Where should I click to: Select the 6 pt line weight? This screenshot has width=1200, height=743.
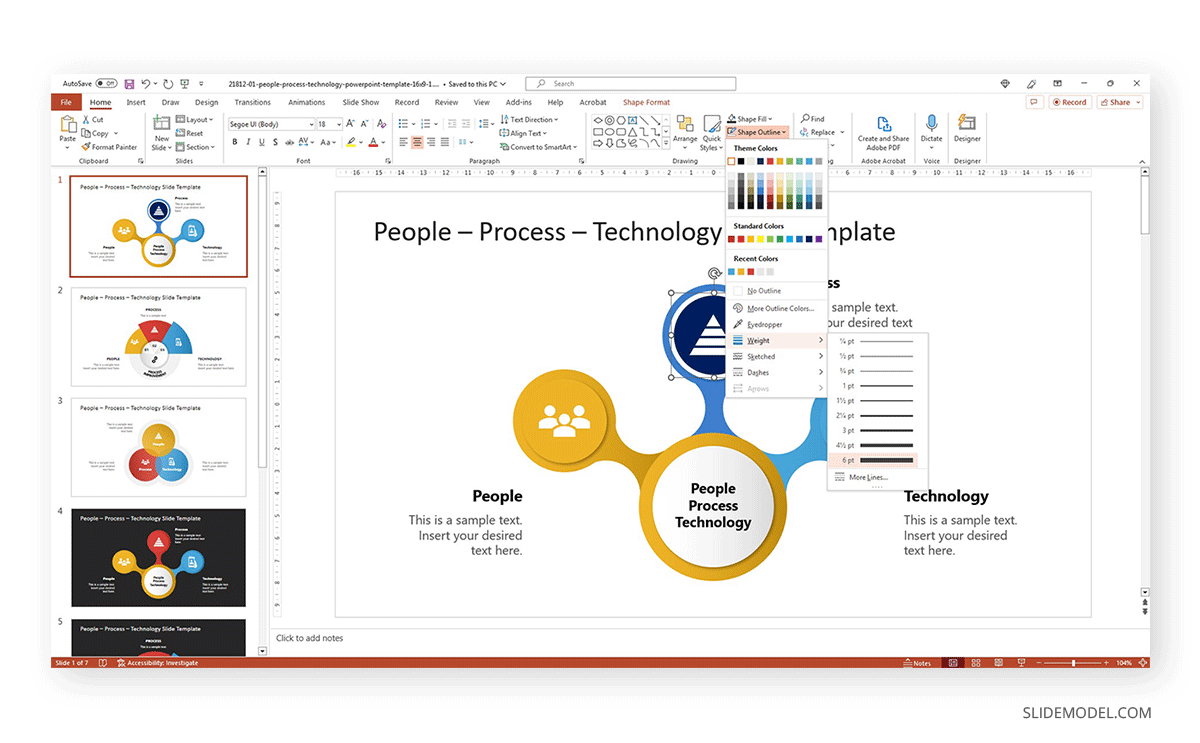pos(871,459)
